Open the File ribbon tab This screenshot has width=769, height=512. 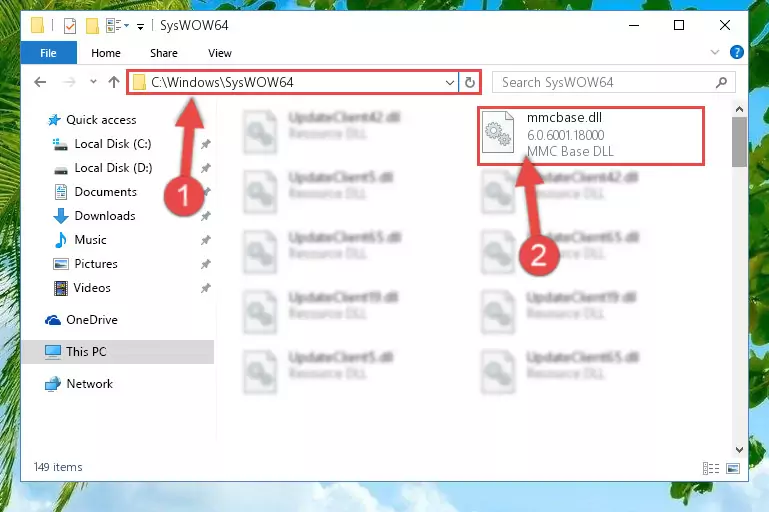coord(49,53)
